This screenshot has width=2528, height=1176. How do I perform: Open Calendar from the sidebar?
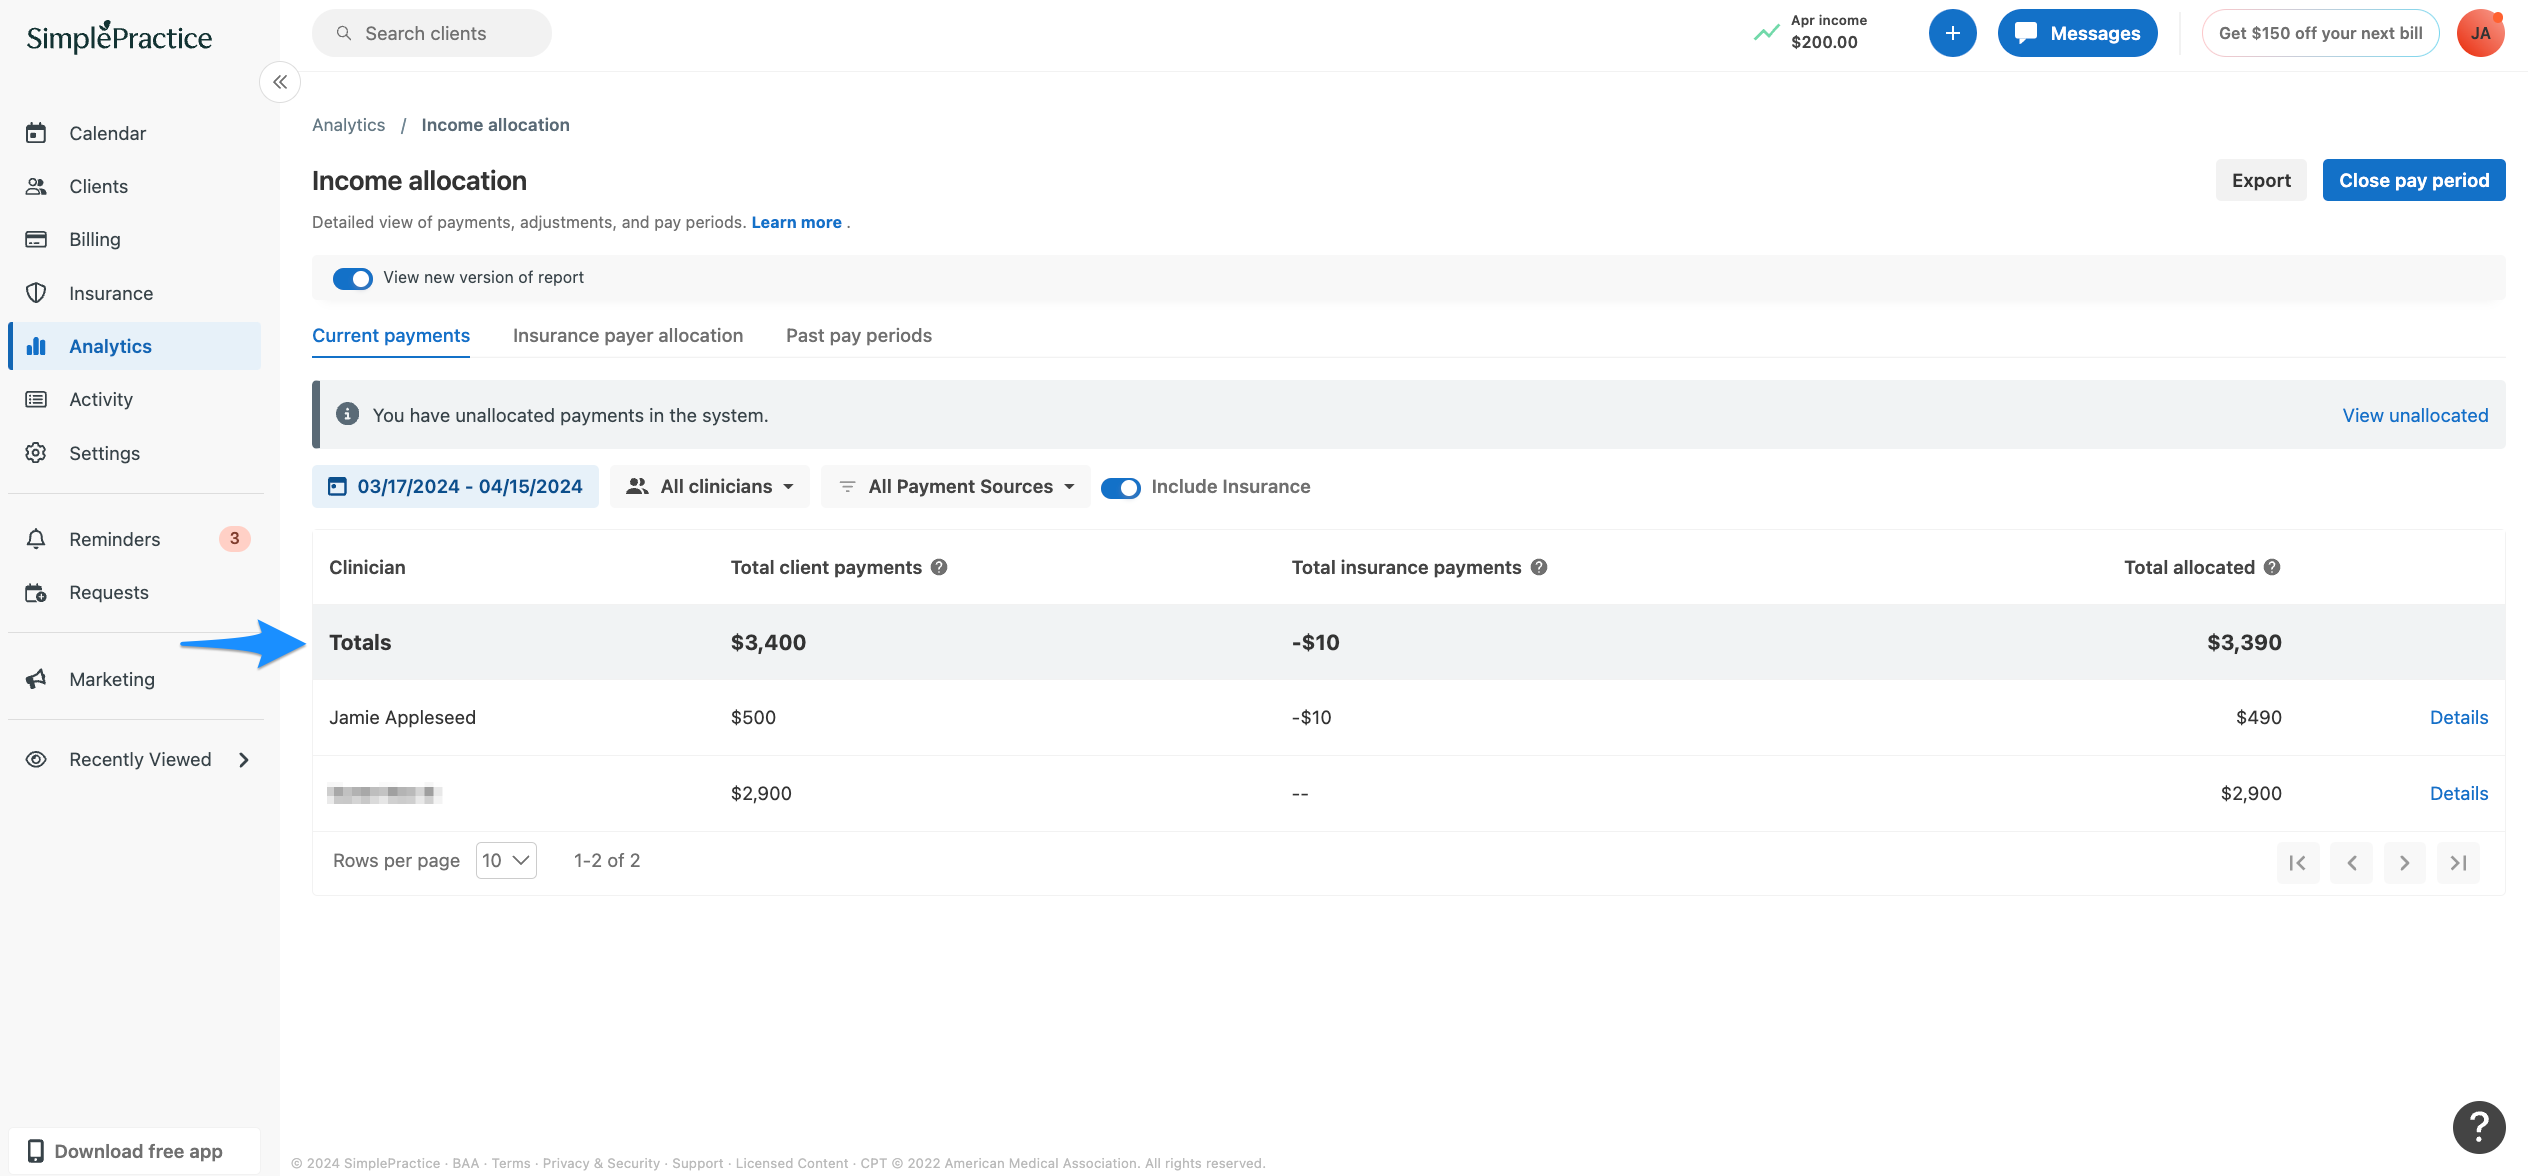(x=107, y=133)
